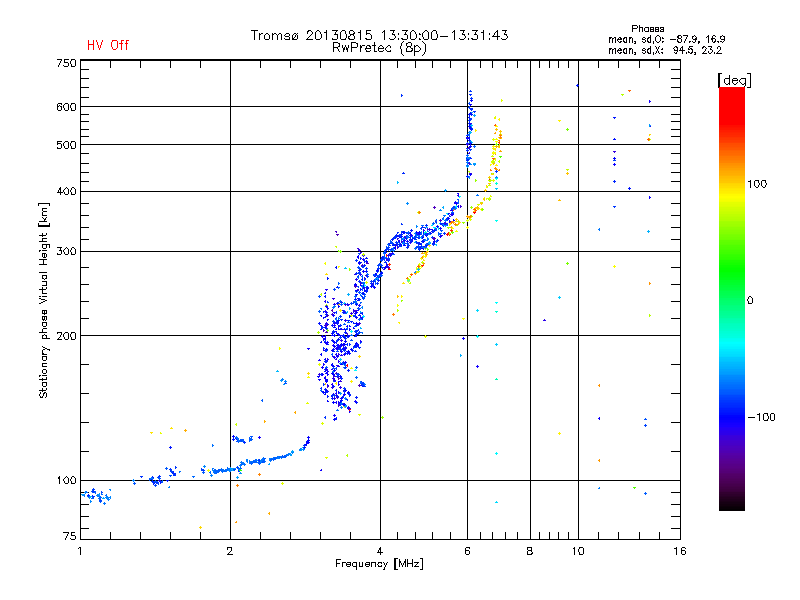
Task: Click the y-axis tick label '75'
Action: pyautogui.click(x=70, y=536)
